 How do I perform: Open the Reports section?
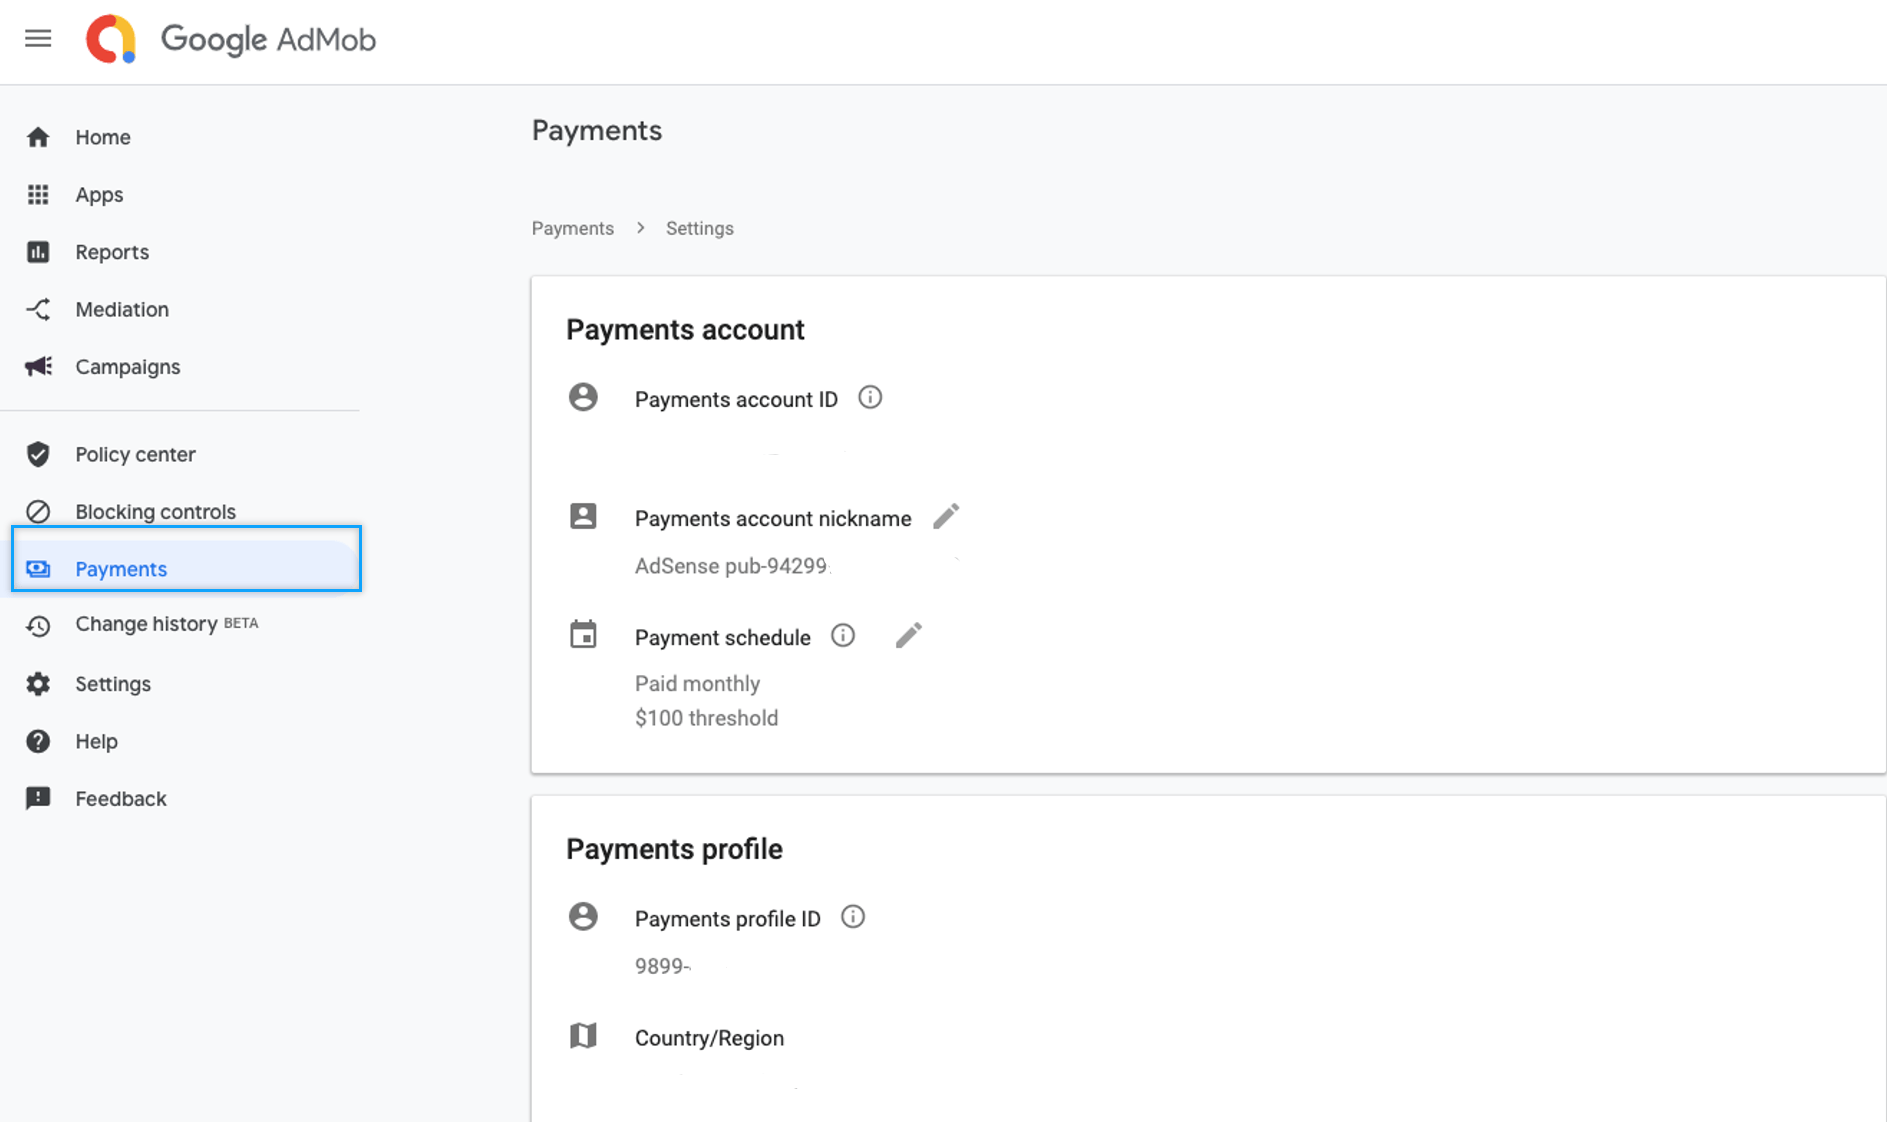[111, 252]
